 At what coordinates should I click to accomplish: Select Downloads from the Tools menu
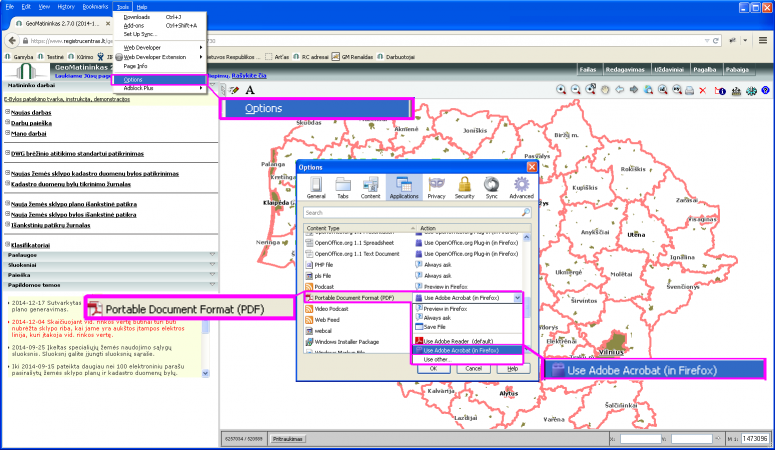tap(159, 17)
